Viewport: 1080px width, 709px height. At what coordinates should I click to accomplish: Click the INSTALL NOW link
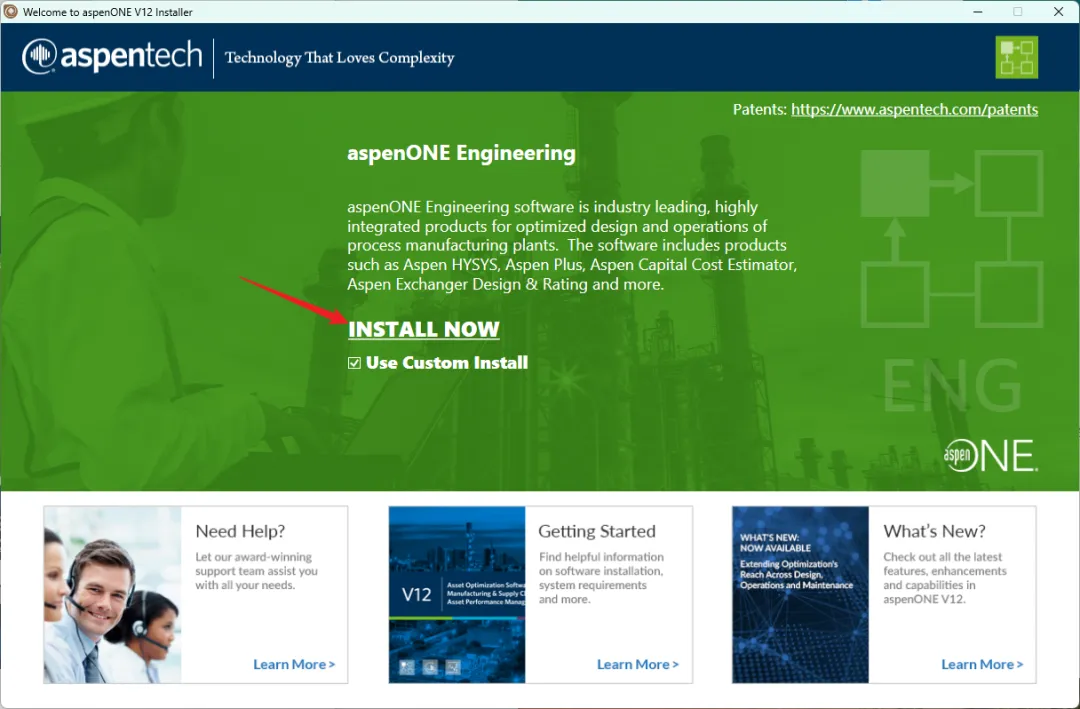(424, 329)
